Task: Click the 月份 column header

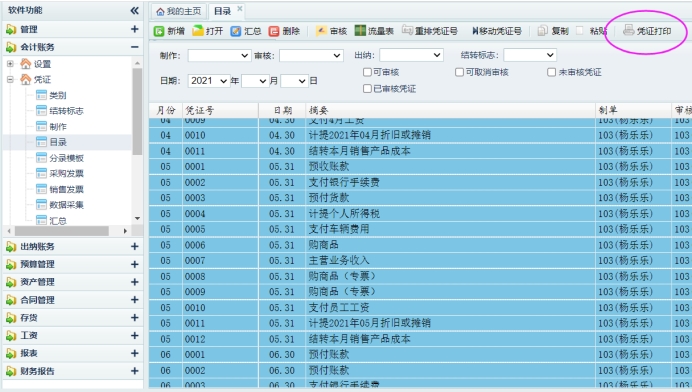Action: [165, 110]
